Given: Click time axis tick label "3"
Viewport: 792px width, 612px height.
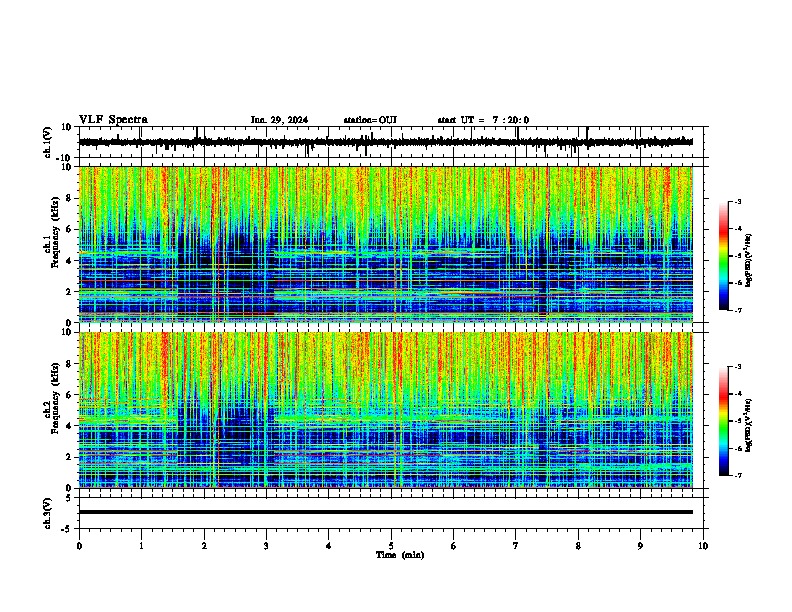Looking at the screenshot, I should [266, 546].
